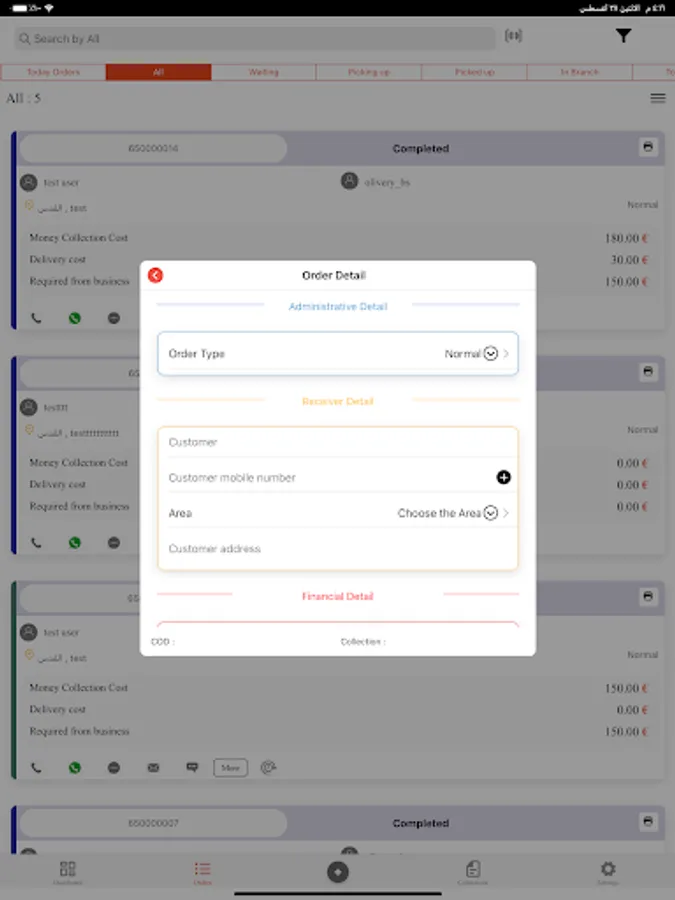Click the 180.00 money collection value
This screenshot has height=900, width=675.
pyautogui.click(x=626, y=238)
